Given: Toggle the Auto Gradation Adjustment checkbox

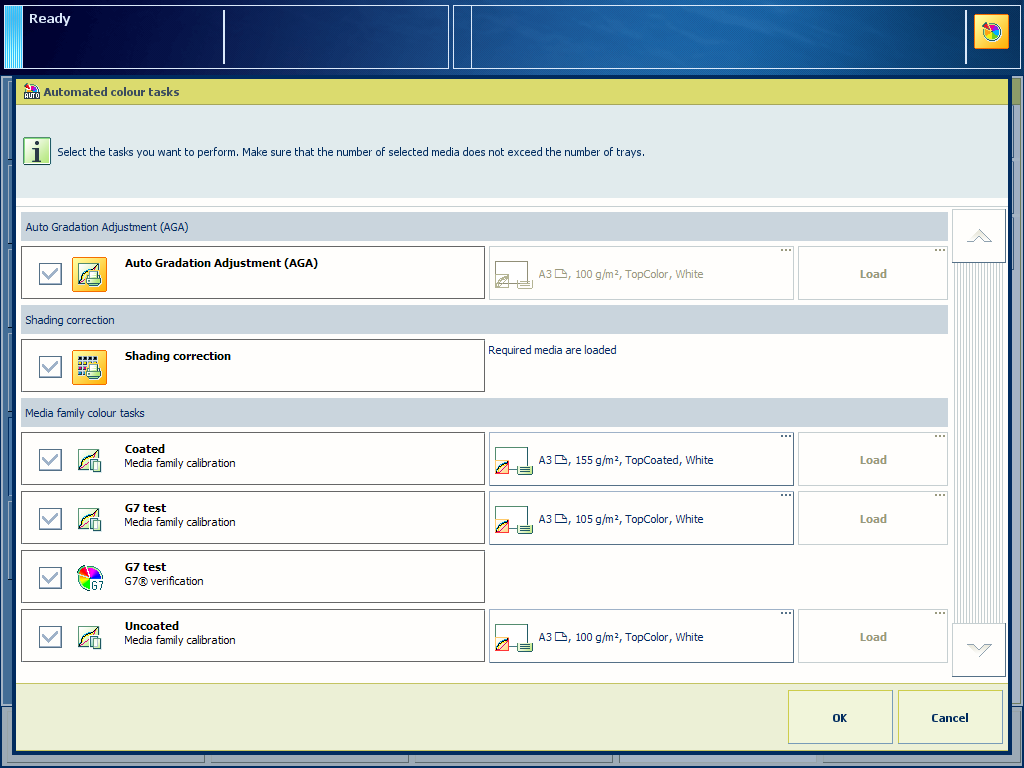Looking at the screenshot, I should pos(50,274).
